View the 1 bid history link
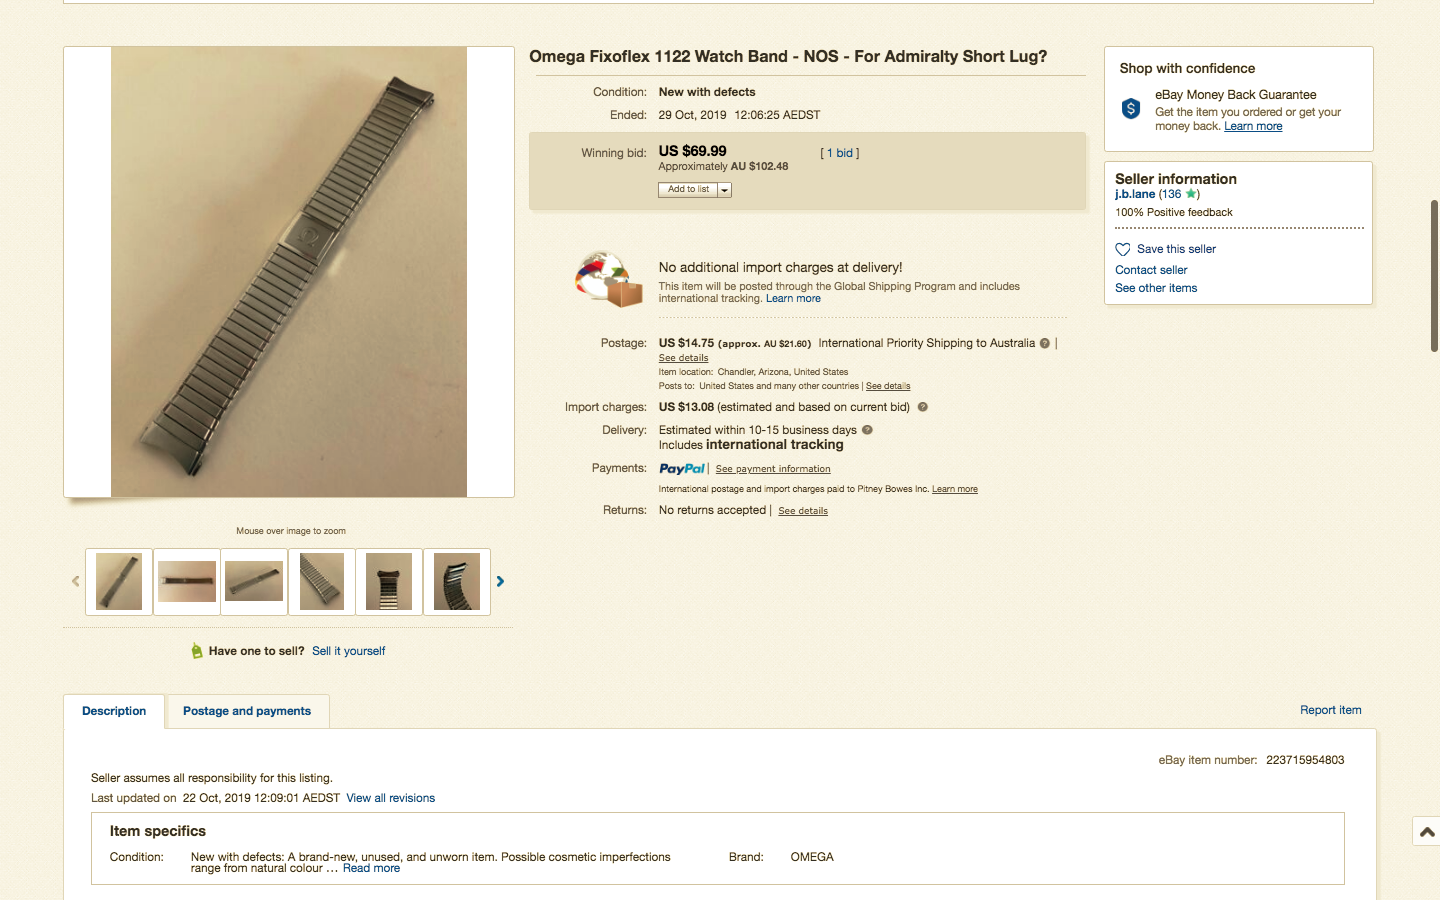The height and width of the screenshot is (900, 1440). tap(840, 153)
